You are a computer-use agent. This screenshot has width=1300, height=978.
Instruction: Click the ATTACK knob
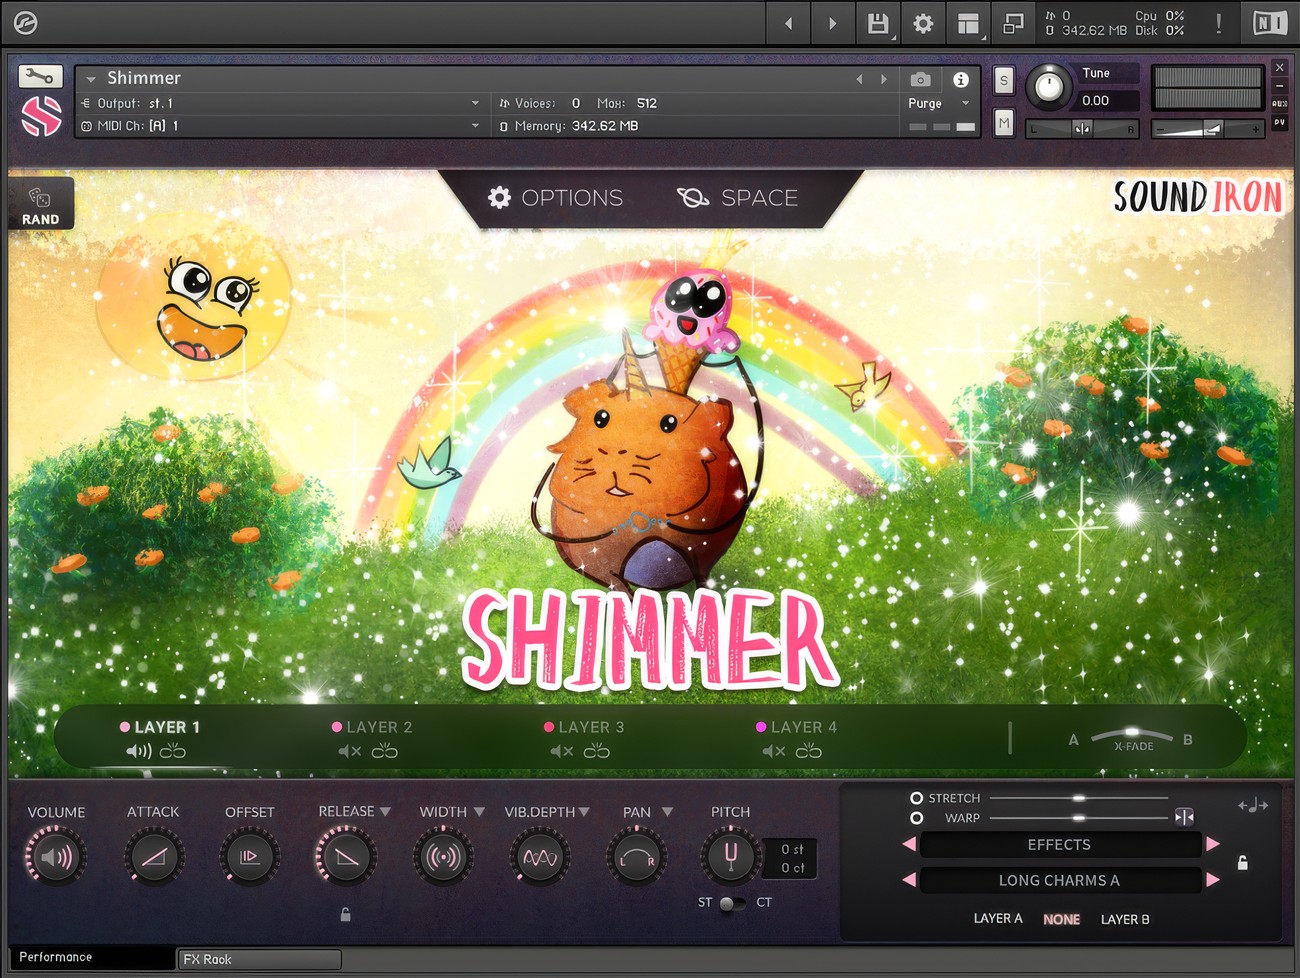(x=153, y=857)
